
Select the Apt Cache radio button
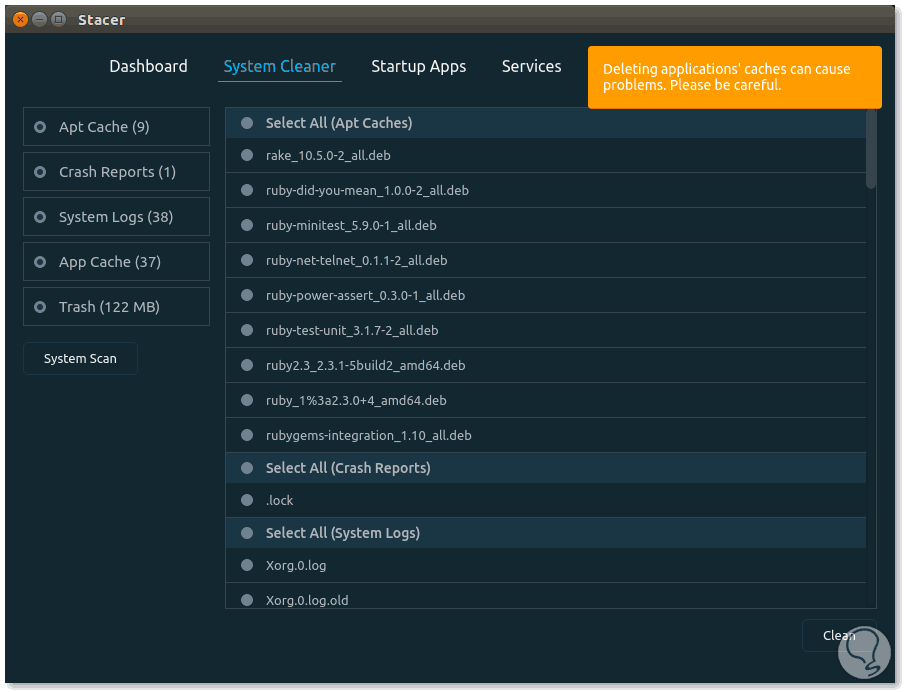pyautogui.click(x=41, y=127)
